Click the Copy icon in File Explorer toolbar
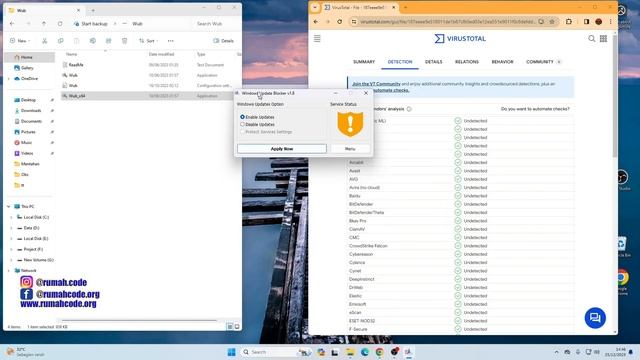This screenshot has height=360, width=640. tap(60, 41)
